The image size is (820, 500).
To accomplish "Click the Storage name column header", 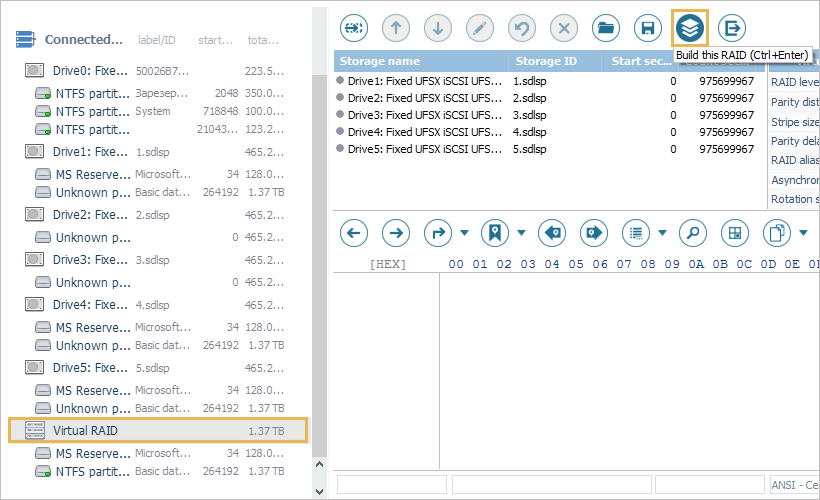I will pyautogui.click(x=420, y=61).
